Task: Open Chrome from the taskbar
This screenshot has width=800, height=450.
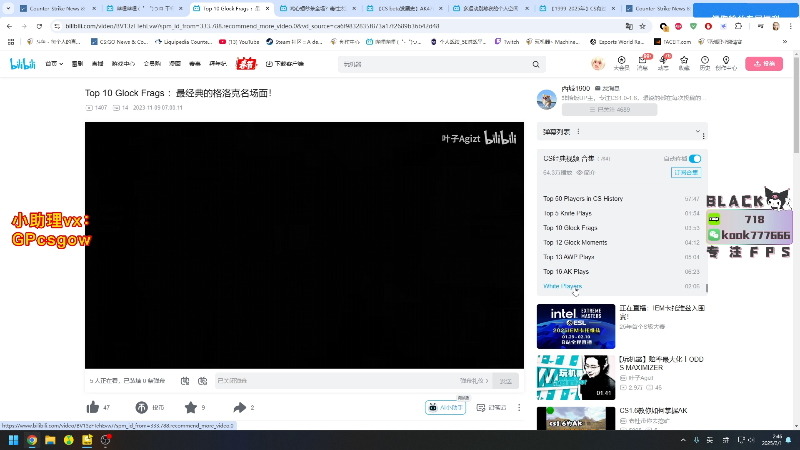Action: click(32, 440)
